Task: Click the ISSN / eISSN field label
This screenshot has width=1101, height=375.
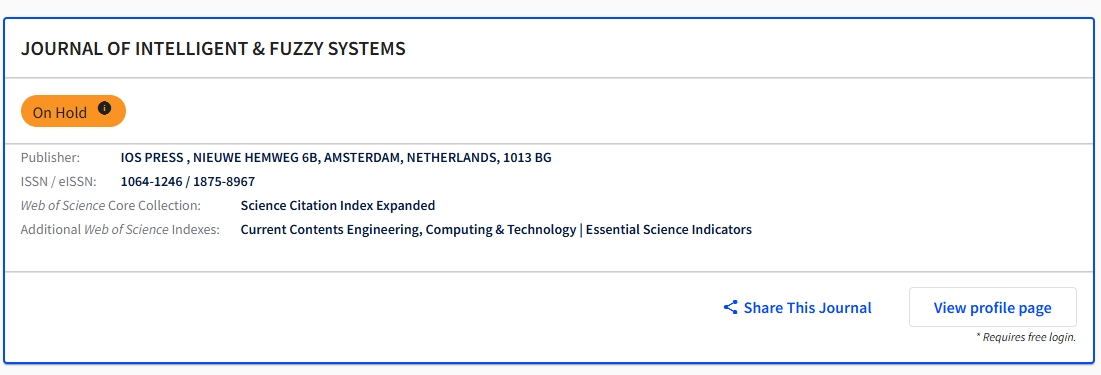Action: (x=58, y=181)
